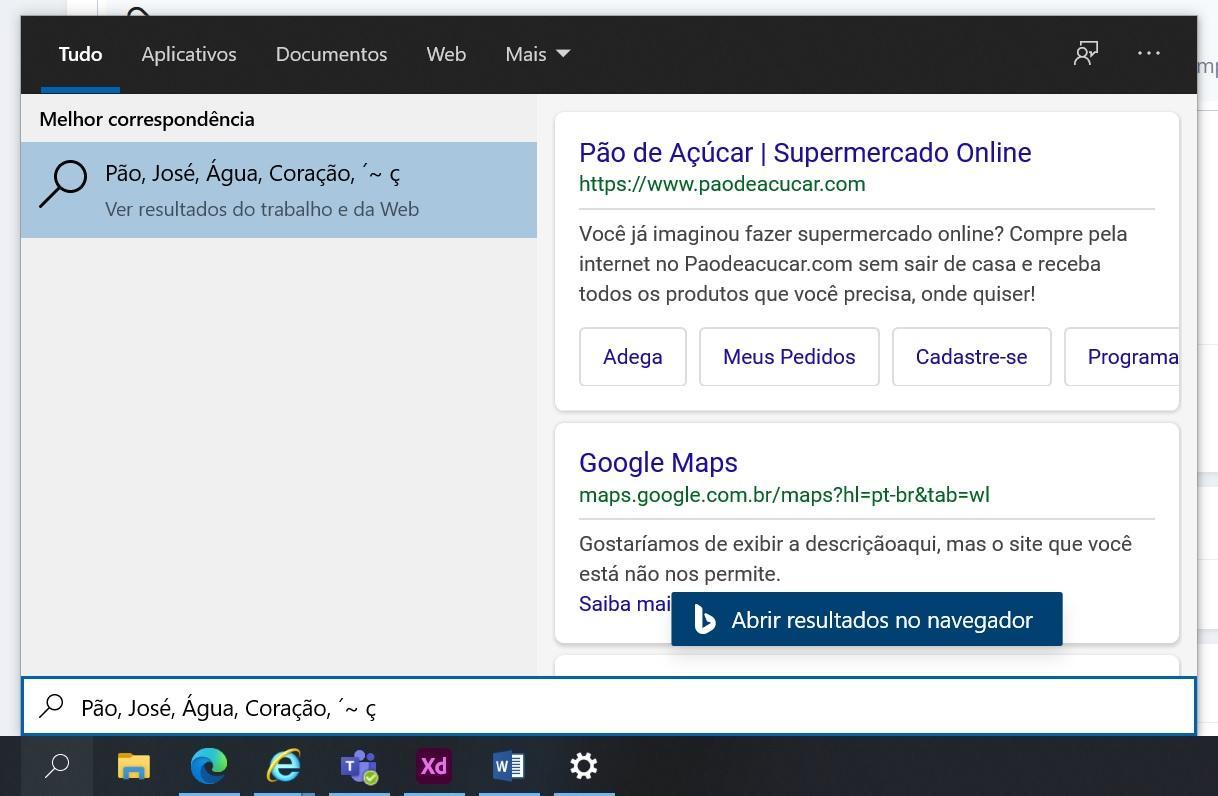Viewport: 1218px width, 796px height.
Task: Click the Google Maps description text
Action: point(855,559)
